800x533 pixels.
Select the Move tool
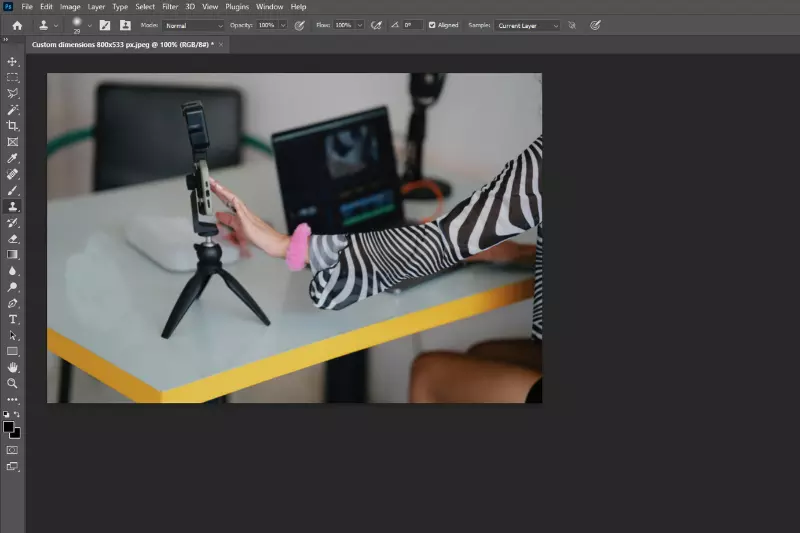click(12, 62)
